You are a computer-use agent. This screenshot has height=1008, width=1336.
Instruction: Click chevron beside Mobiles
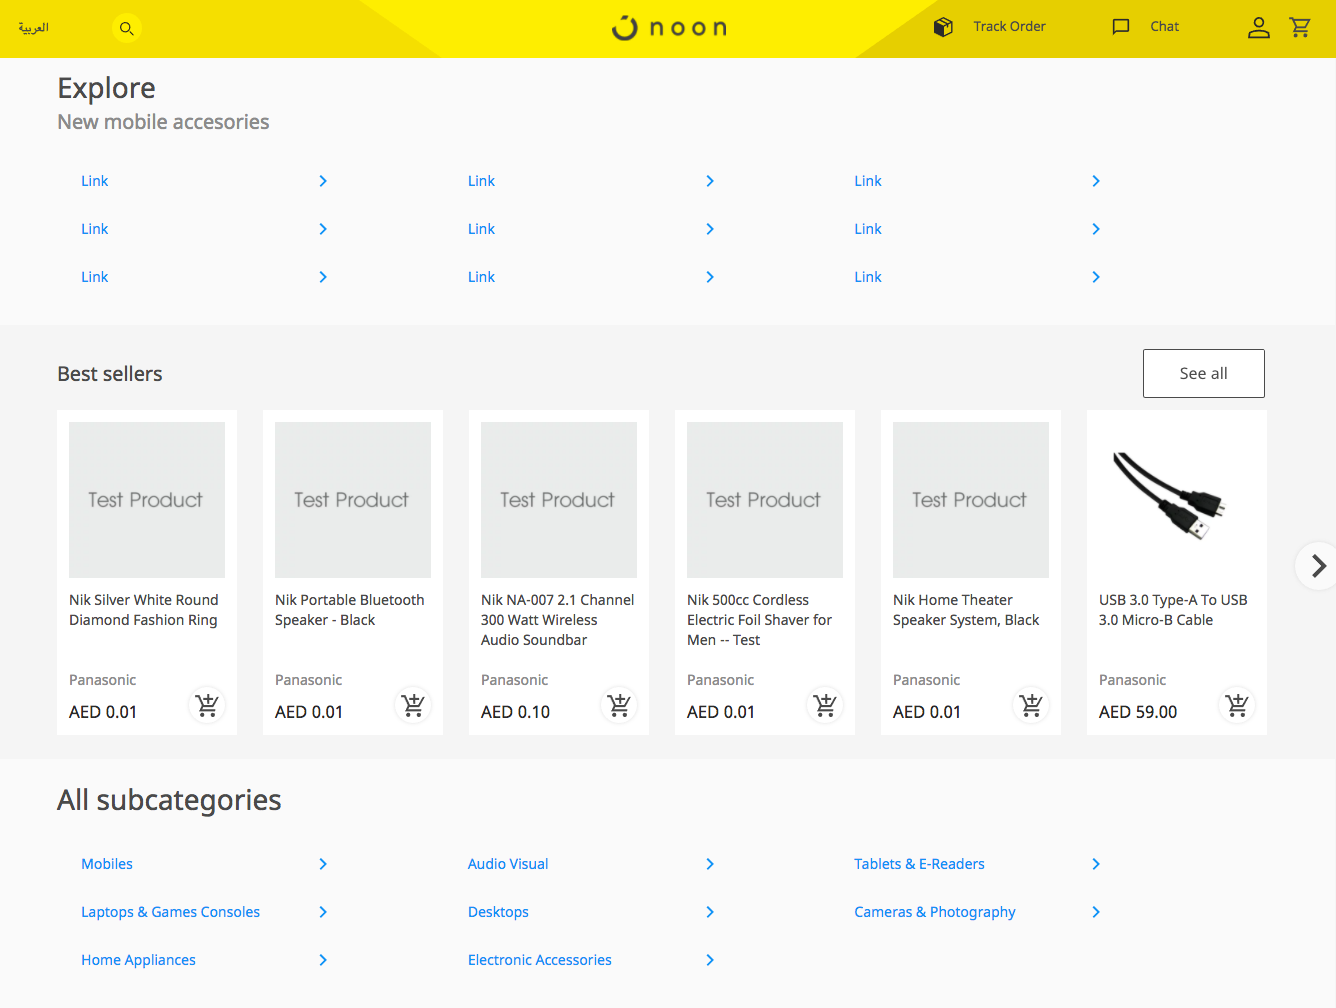coord(323,864)
